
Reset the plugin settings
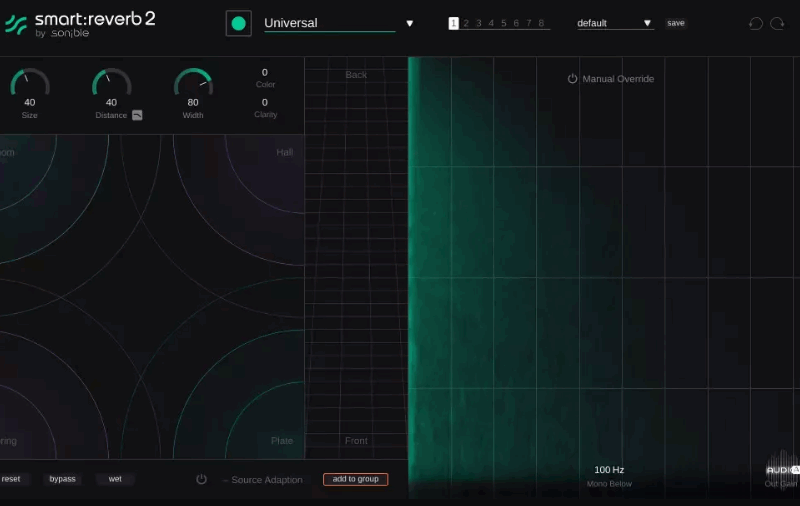pyautogui.click(x=11, y=479)
